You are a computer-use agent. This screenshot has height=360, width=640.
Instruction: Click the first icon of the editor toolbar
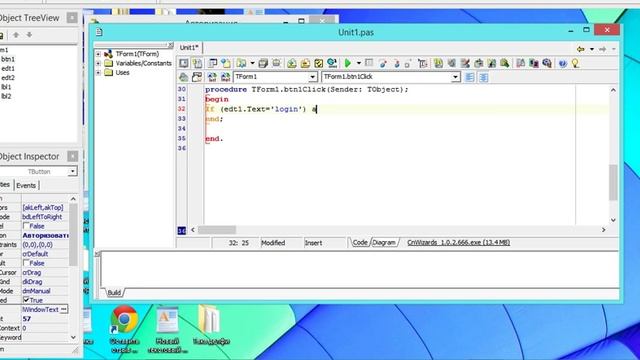184,63
